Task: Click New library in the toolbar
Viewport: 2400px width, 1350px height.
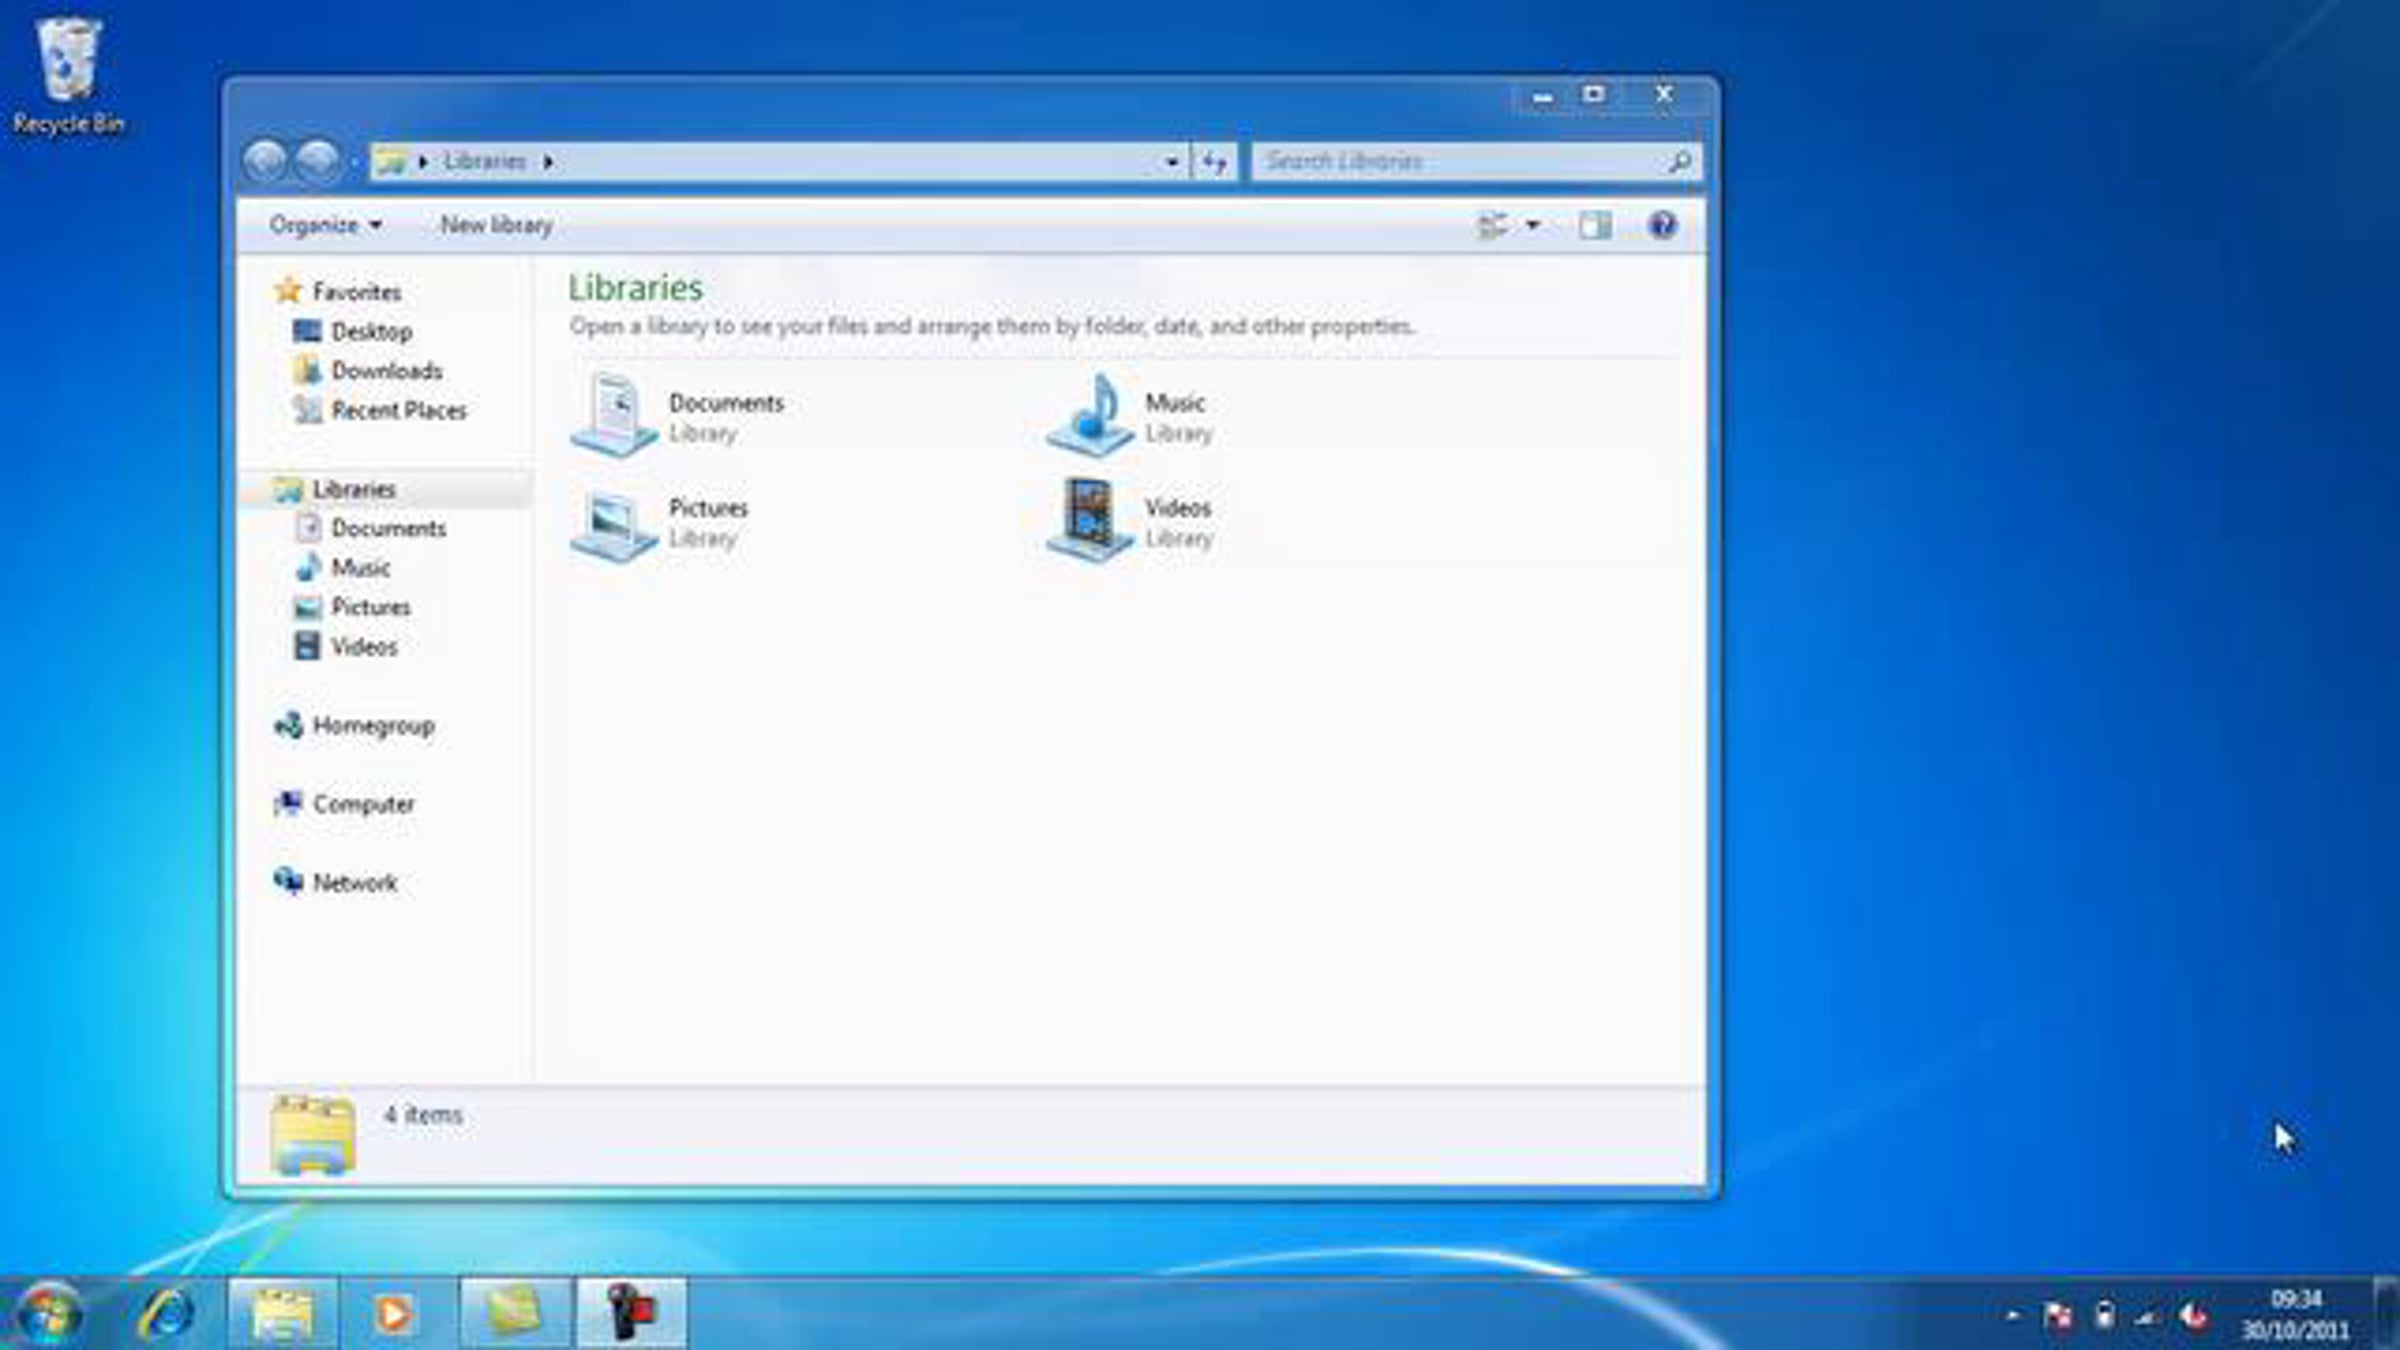Action: point(496,225)
